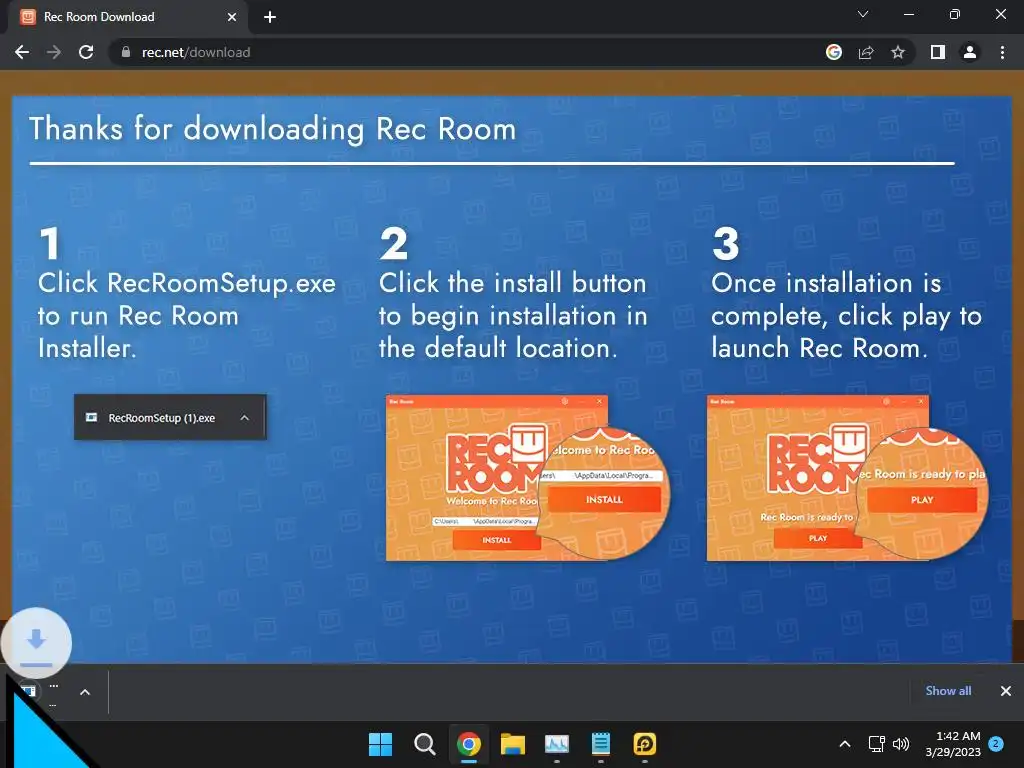Image resolution: width=1024 pixels, height=768 pixels.
Task: Open the Windows Start menu
Action: [x=380, y=744]
